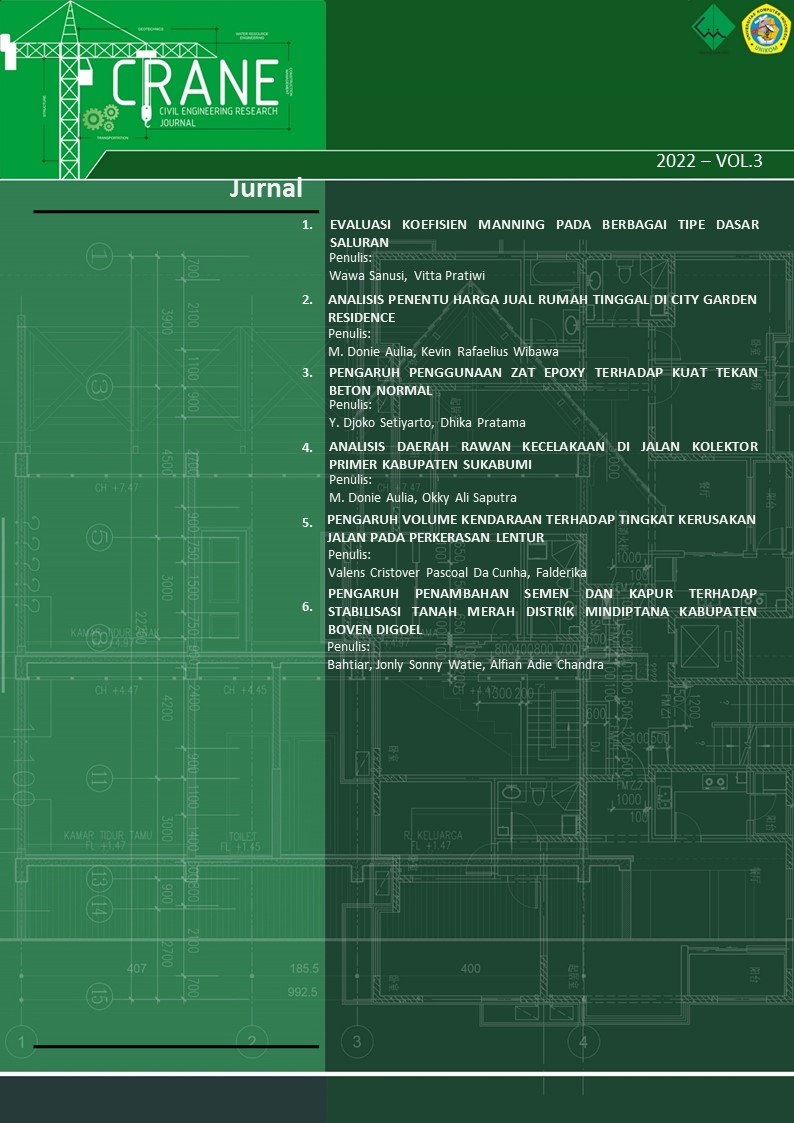
Task: Select title 'PENGARUH VOLUME KENDARAAN TERHADAP TINGKAT KERUSAKAN'
Action: pos(541,519)
